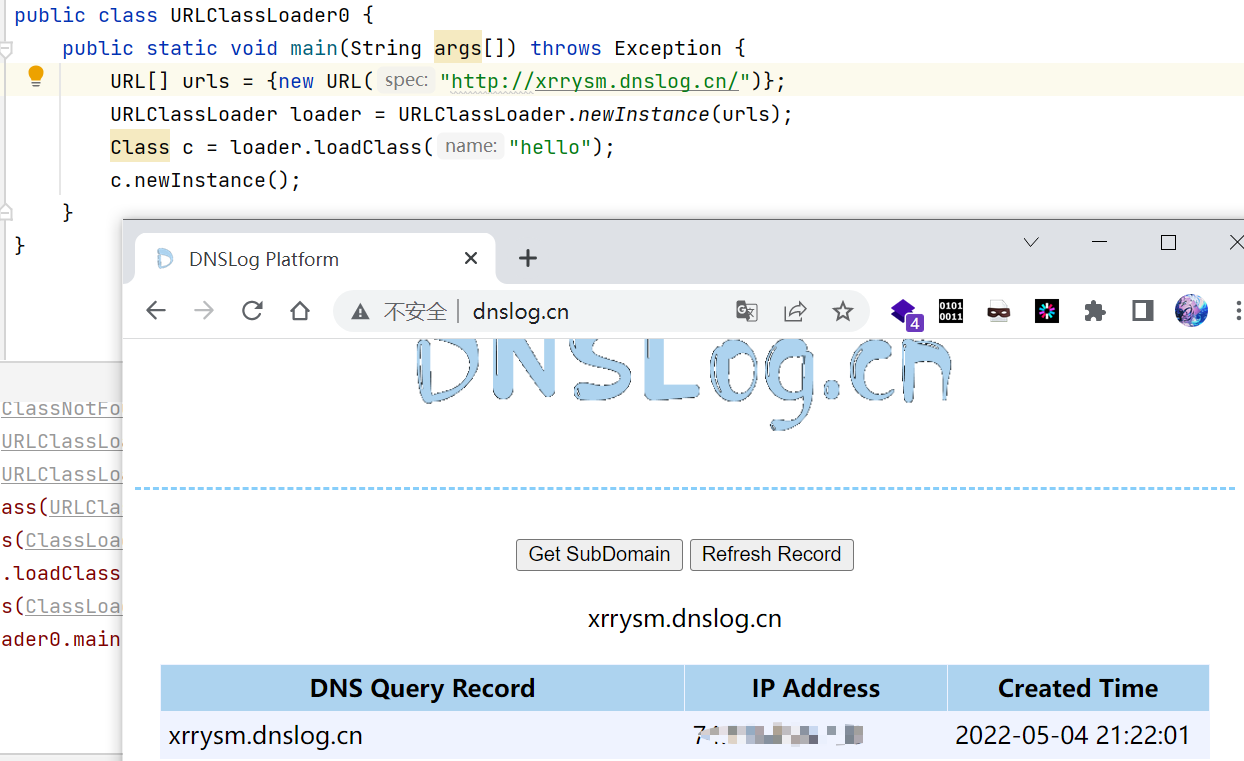Screen dimensions: 1244x761
Task: Open the Chrome three-dot menu
Action: (1238, 311)
